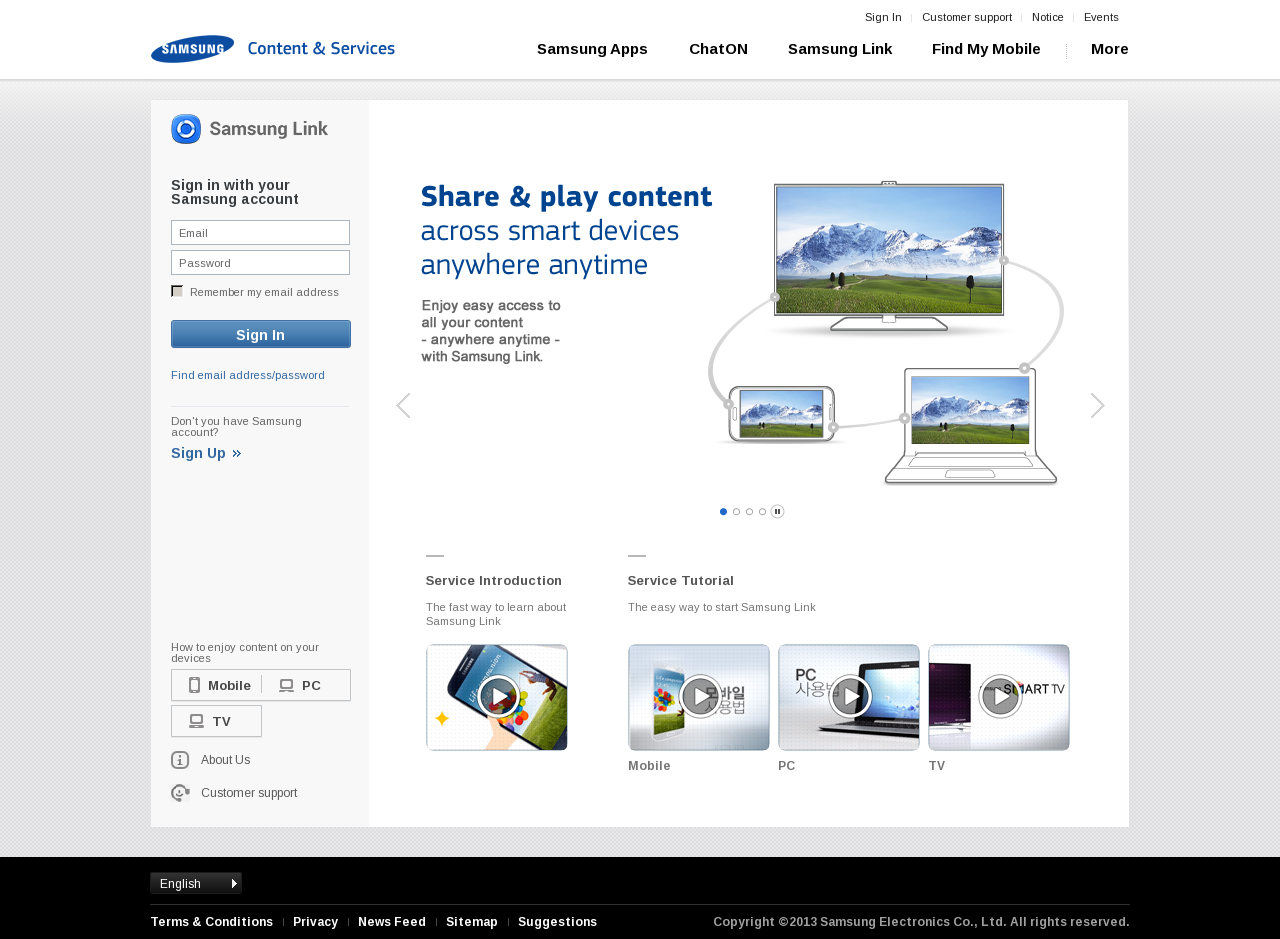The image size is (1280, 939).
Task: Click the Sign Up double-arrow icon
Action: [x=237, y=454]
